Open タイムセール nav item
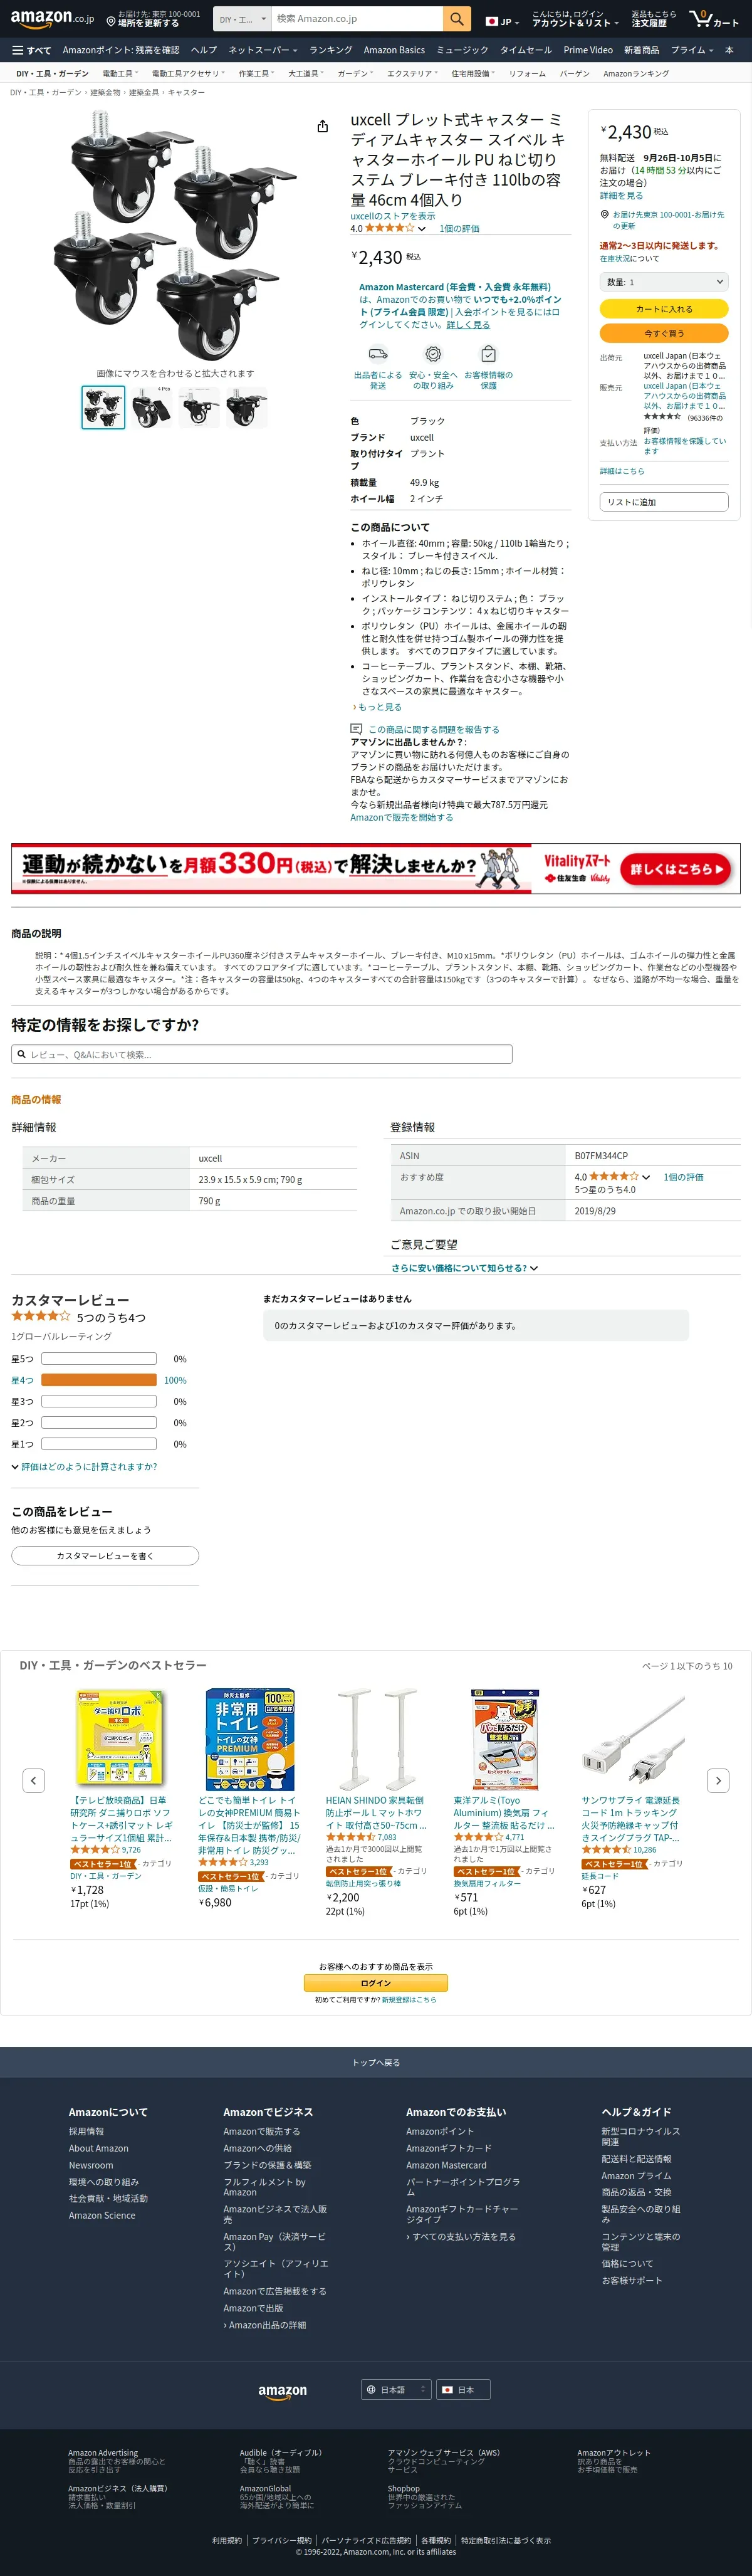This screenshot has width=752, height=2576. pos(526,50)
